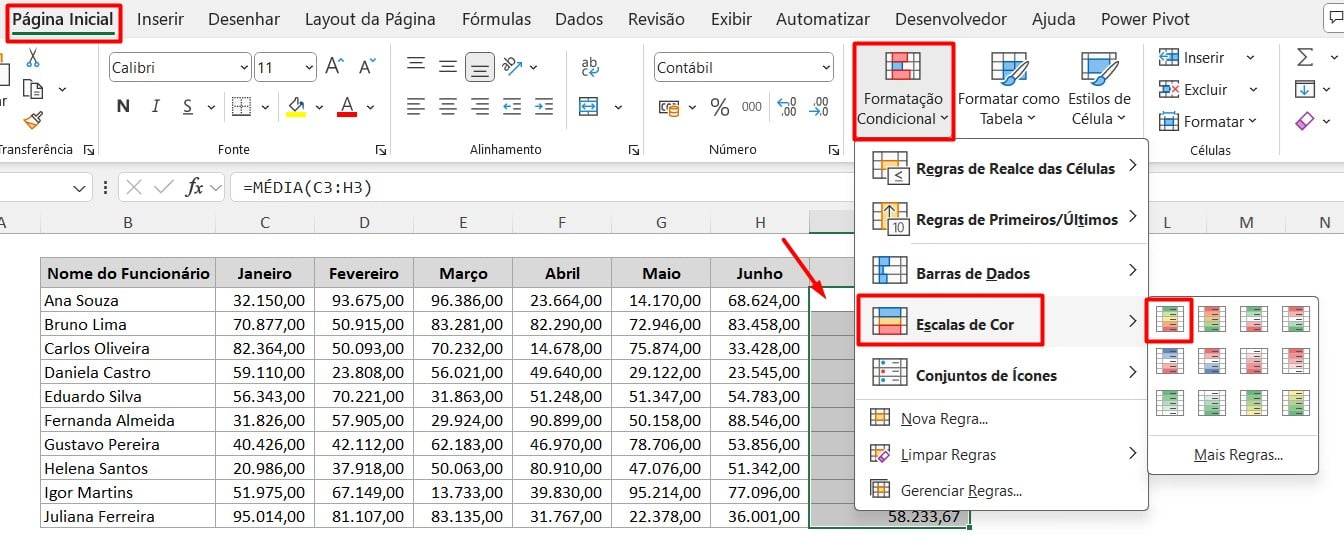
Task: Click the AutoSum sigma icon
Action: tap(1305, 57)
